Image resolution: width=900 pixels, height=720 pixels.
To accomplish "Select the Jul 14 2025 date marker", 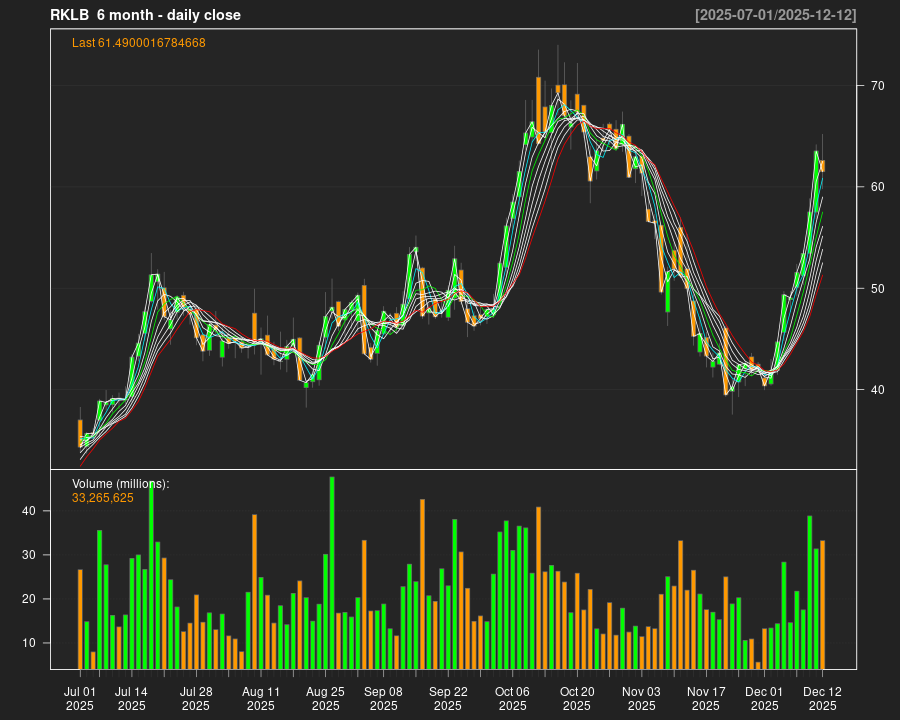I will pyautogui.click(x=131, y=698).
